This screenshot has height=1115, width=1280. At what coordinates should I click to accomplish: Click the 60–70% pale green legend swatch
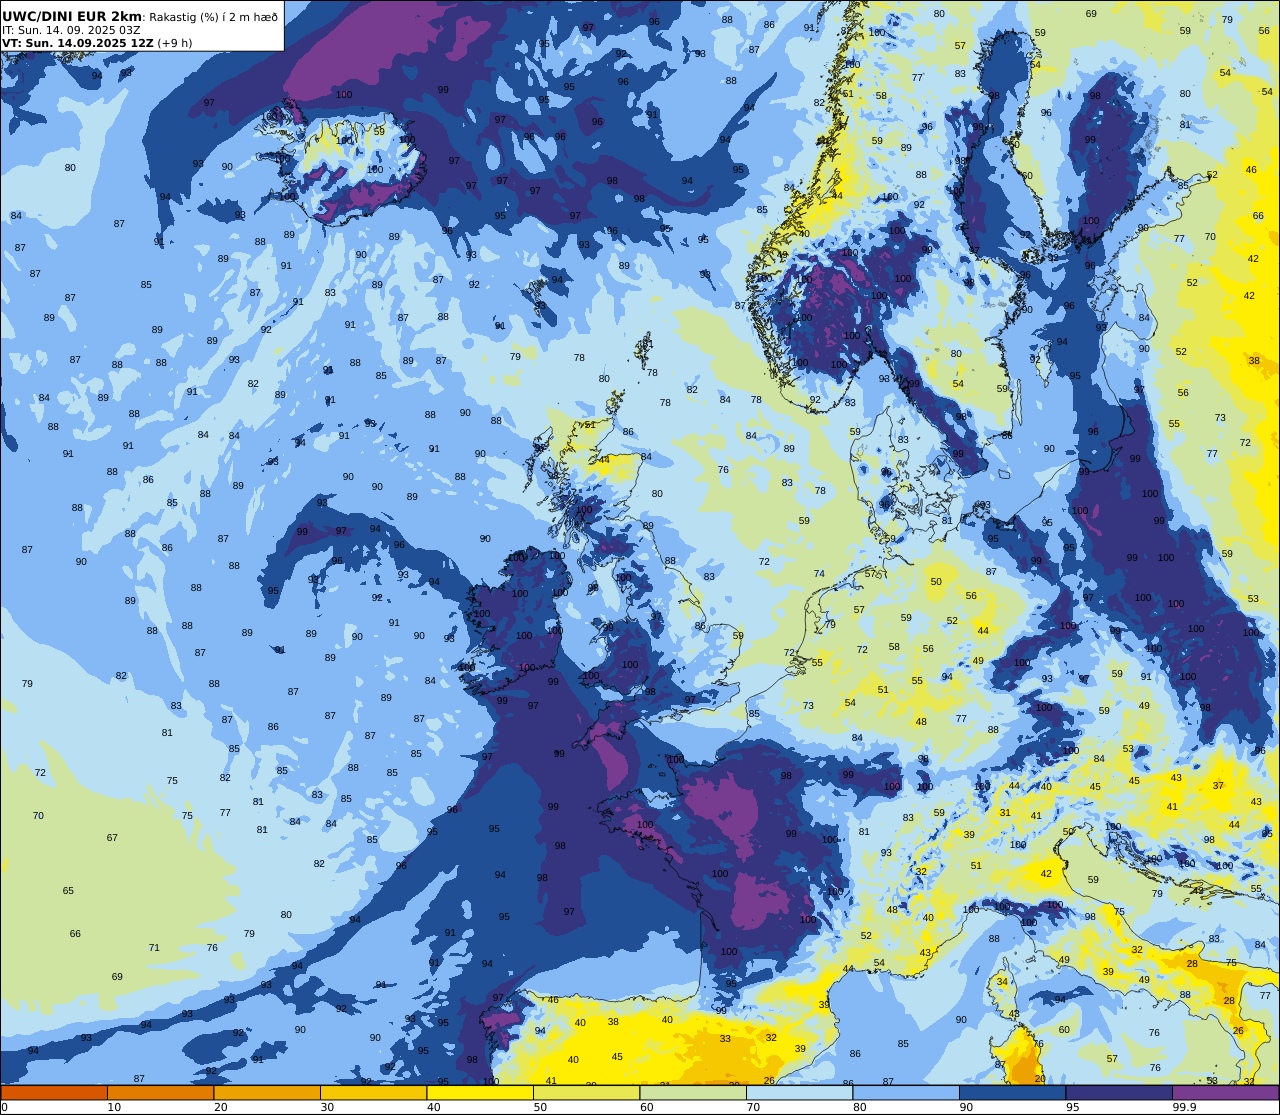(x=693, y=1092)
